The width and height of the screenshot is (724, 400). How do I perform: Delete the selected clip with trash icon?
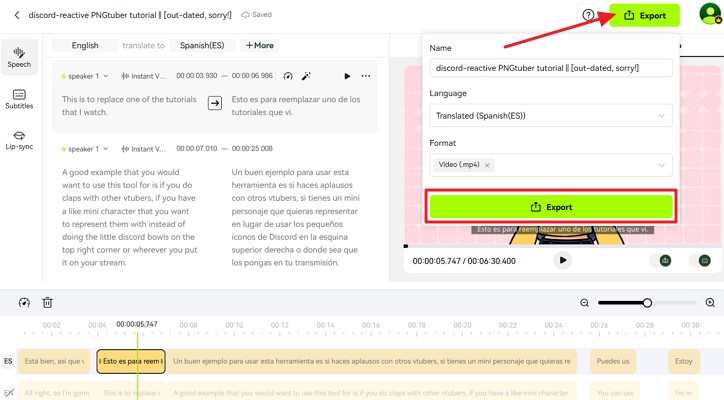(x=47, y=303)
